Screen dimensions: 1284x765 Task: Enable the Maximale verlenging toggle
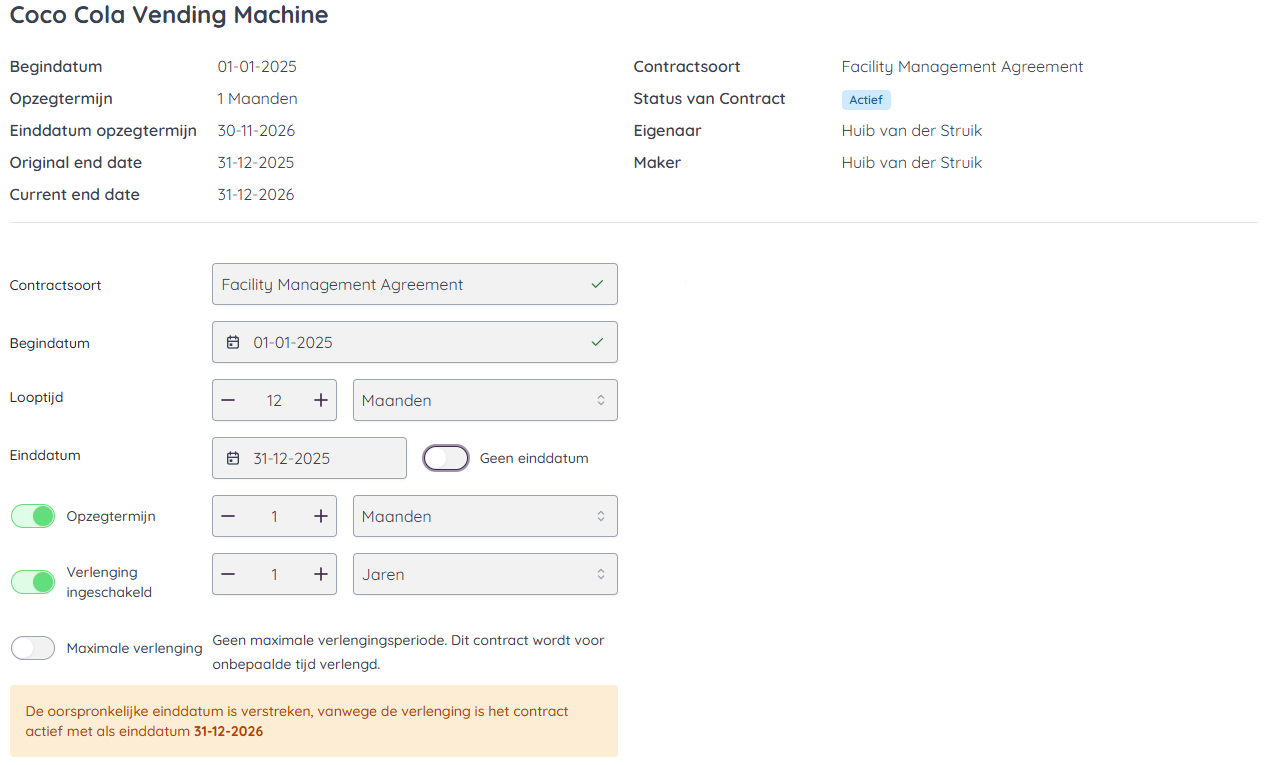point(33,648)
